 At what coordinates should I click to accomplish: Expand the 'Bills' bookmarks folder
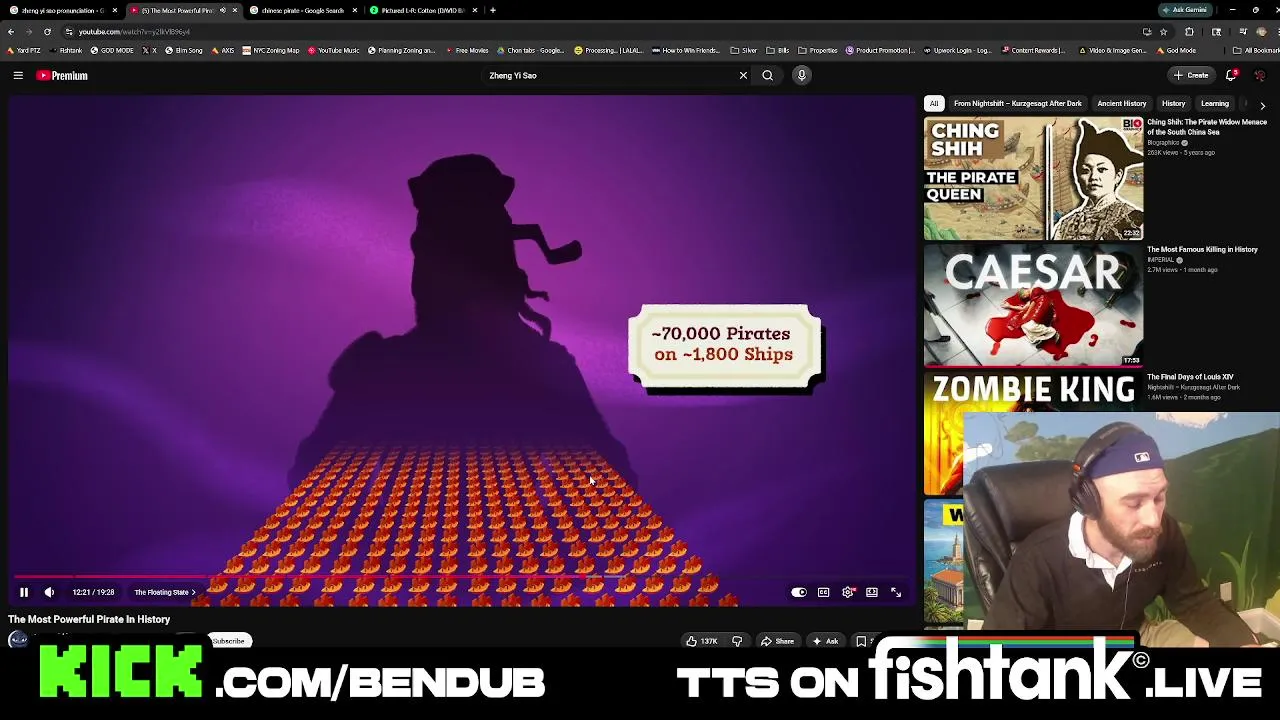(778, 50)
